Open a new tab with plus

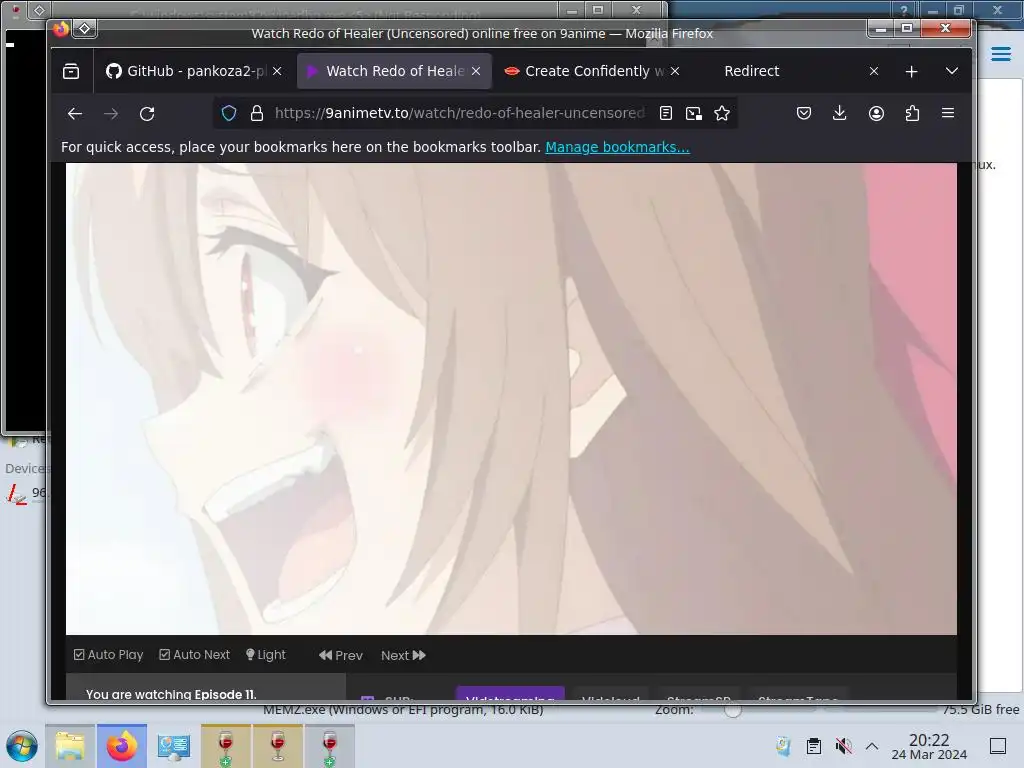pyautogui.click(x=912, y=71)
